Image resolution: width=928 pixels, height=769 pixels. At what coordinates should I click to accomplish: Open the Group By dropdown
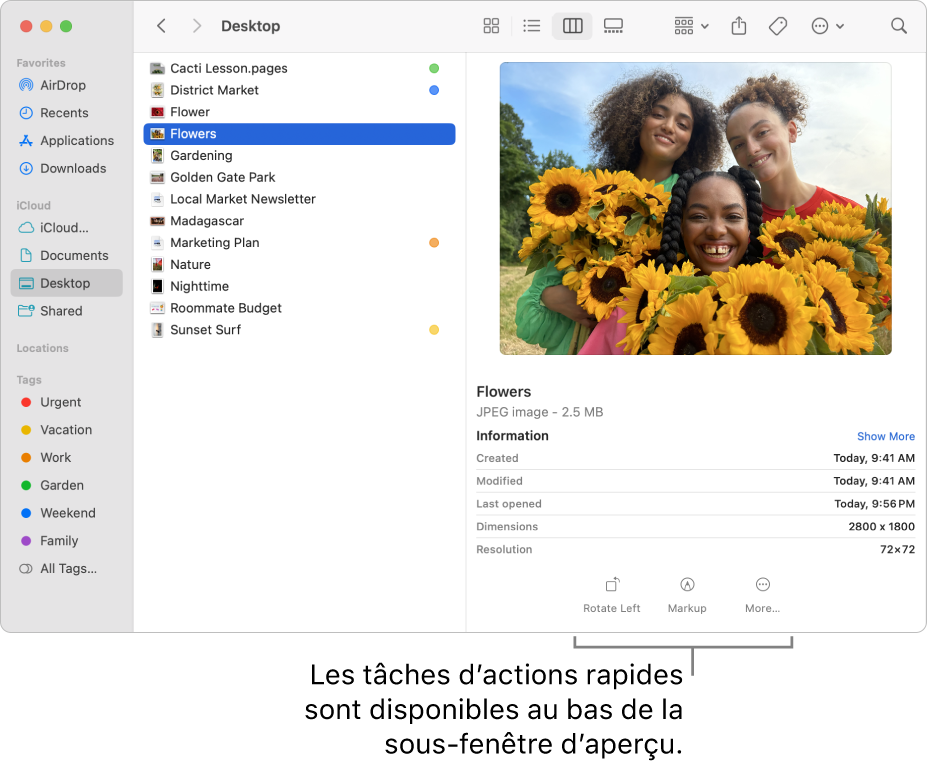click(x=691, y=26)
